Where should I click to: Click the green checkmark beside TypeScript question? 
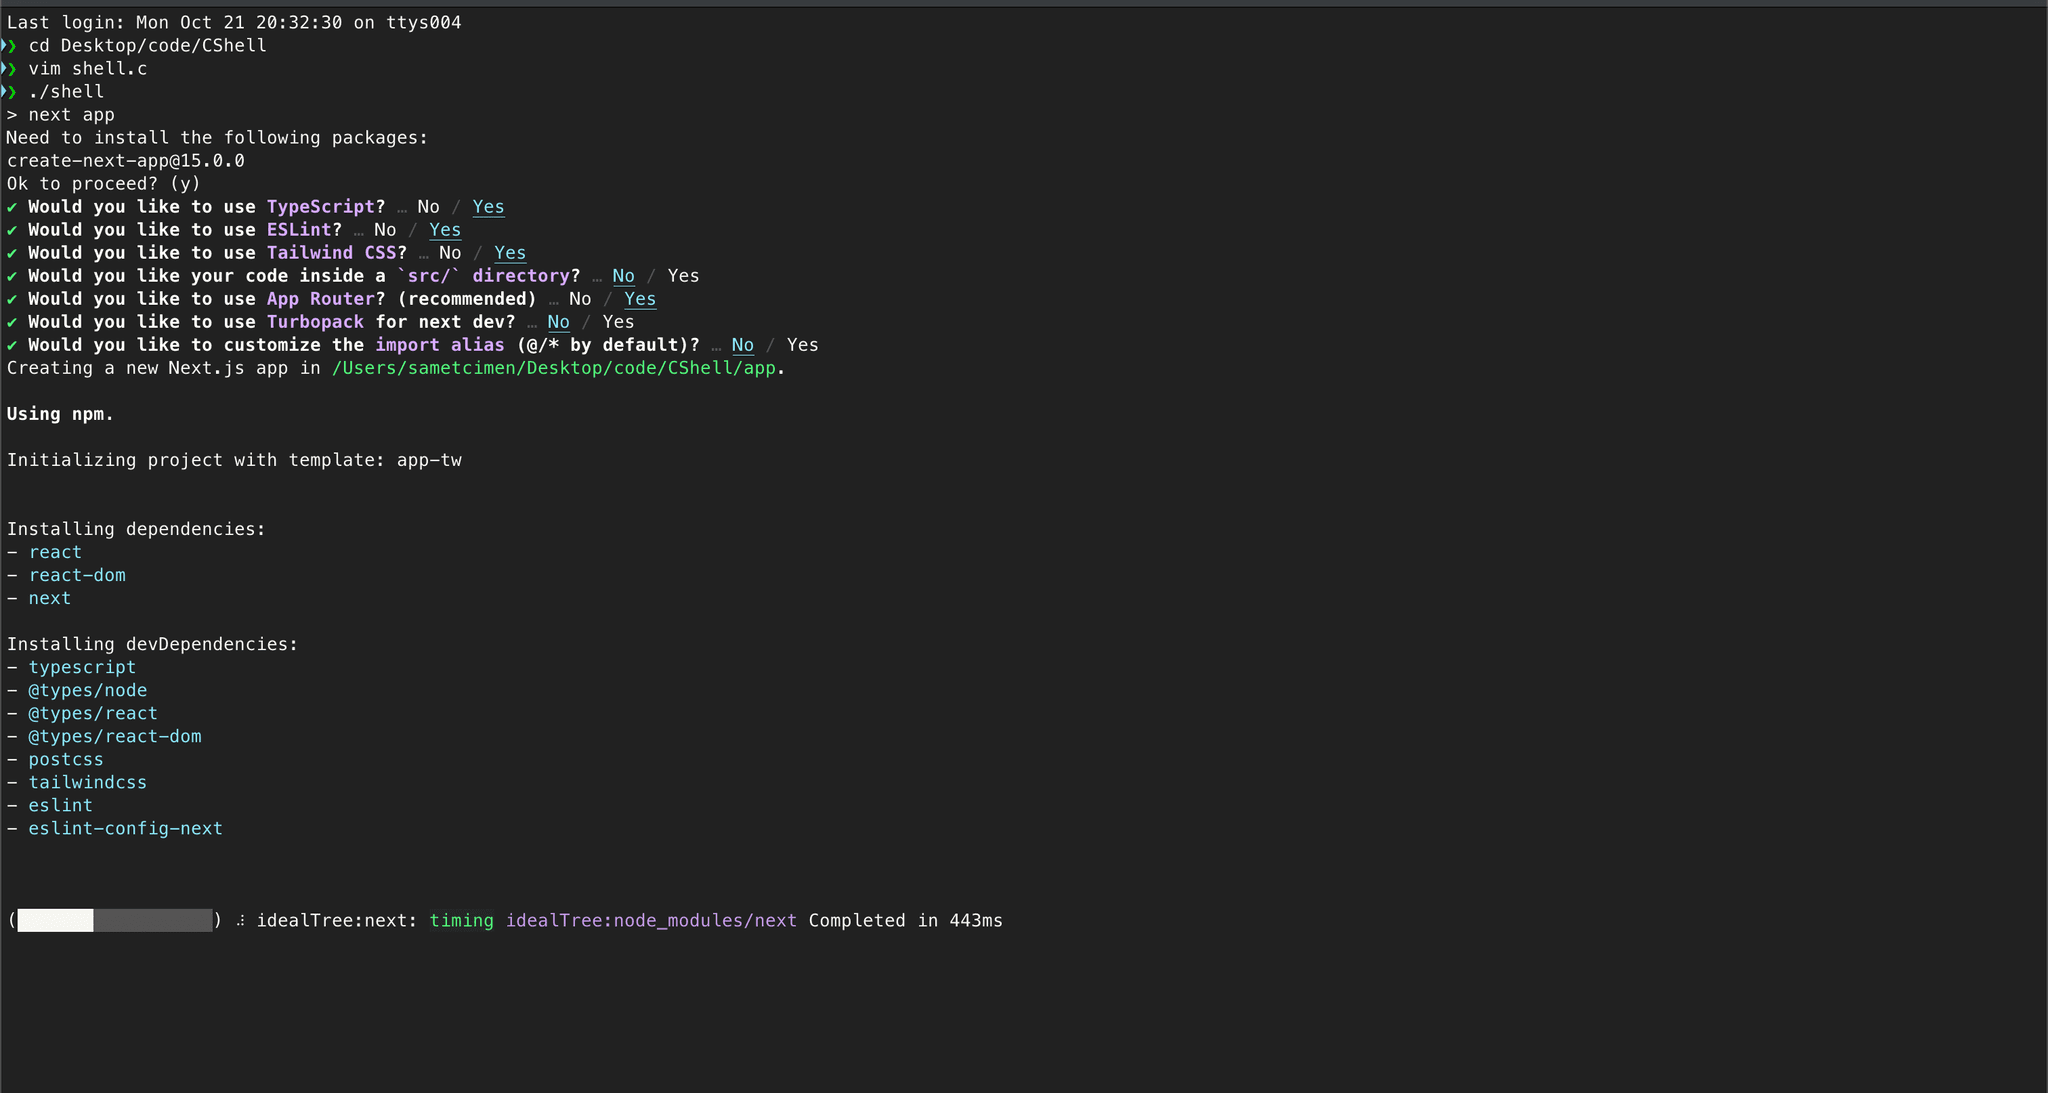pyautogui.click(x=12, y=207)
